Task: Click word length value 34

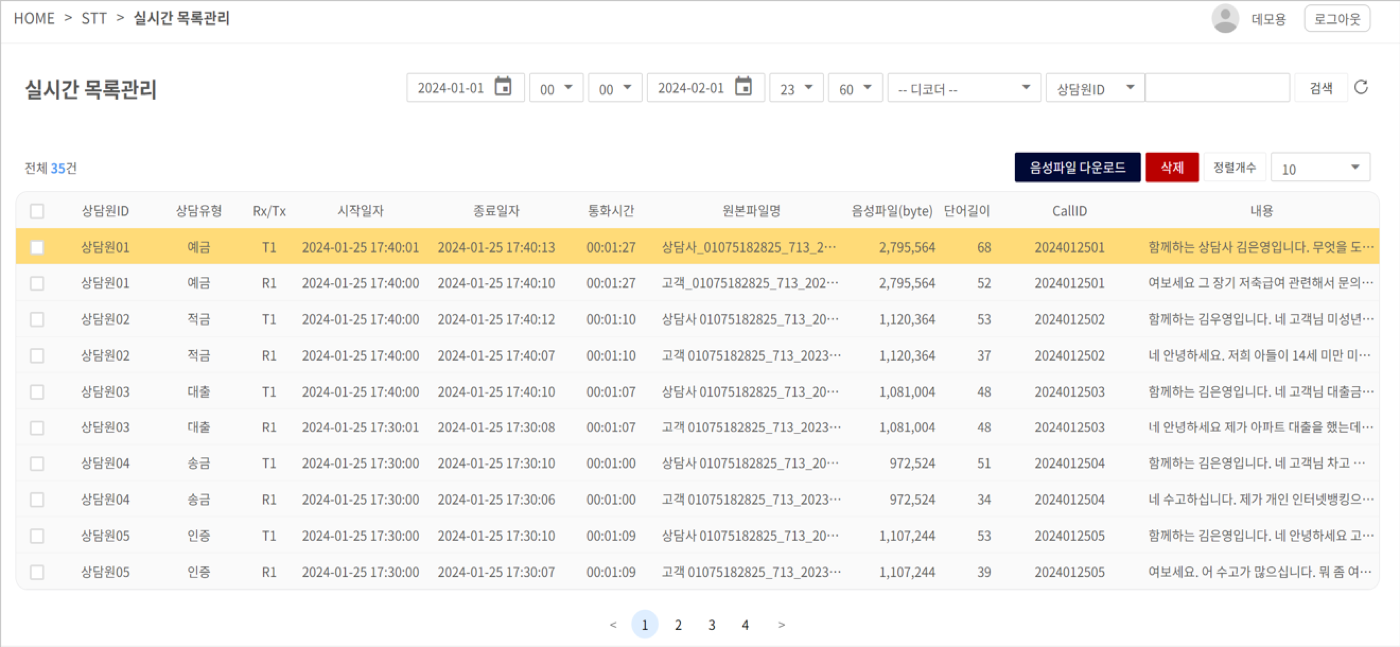Action: click(x=984, y=499)
